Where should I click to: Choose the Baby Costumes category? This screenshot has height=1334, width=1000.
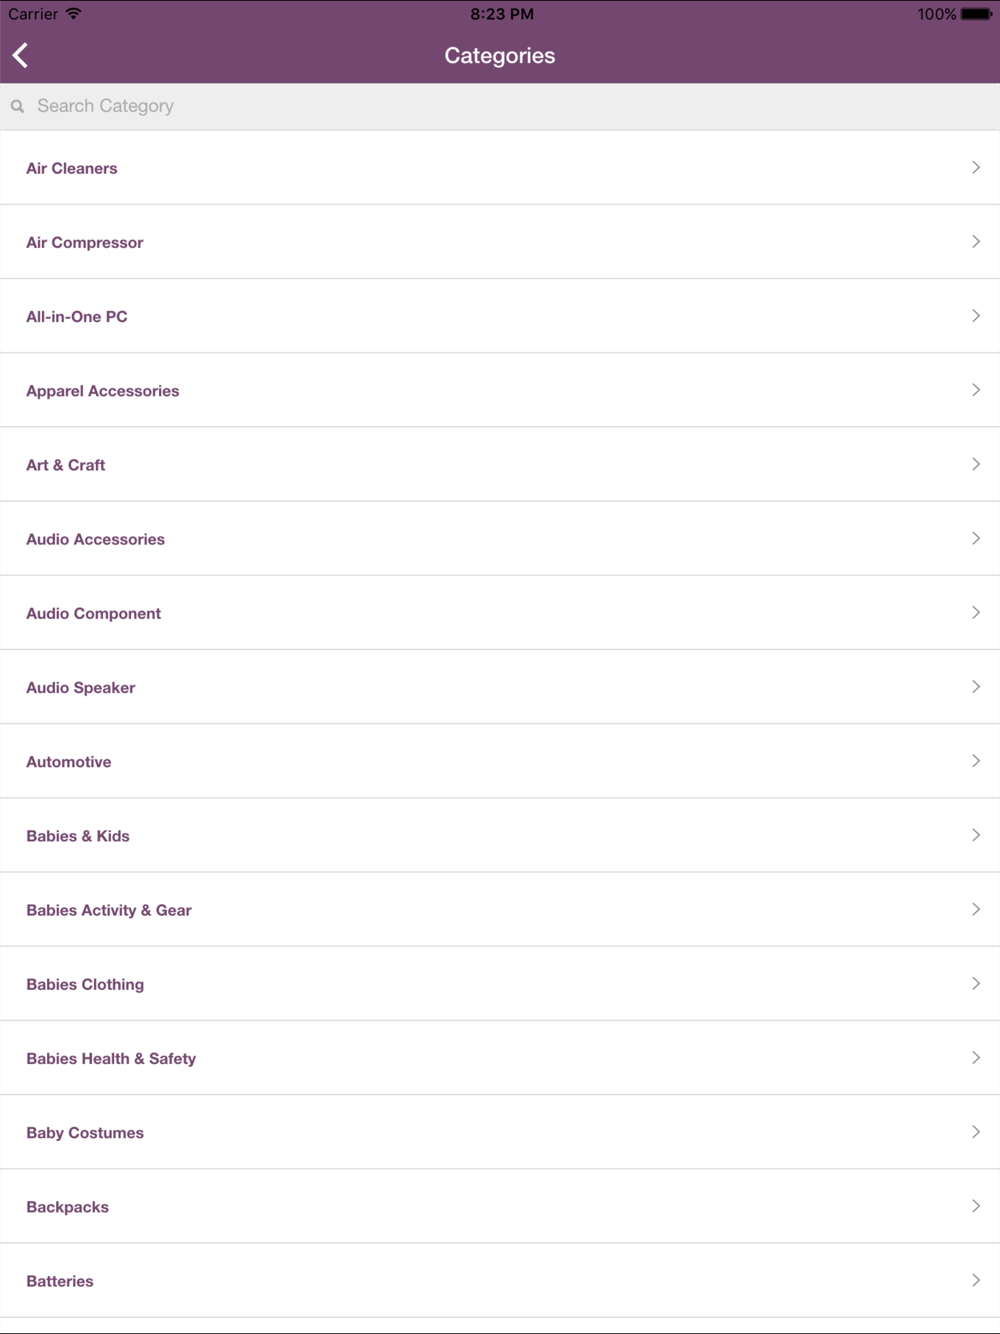click(500, 1132)
